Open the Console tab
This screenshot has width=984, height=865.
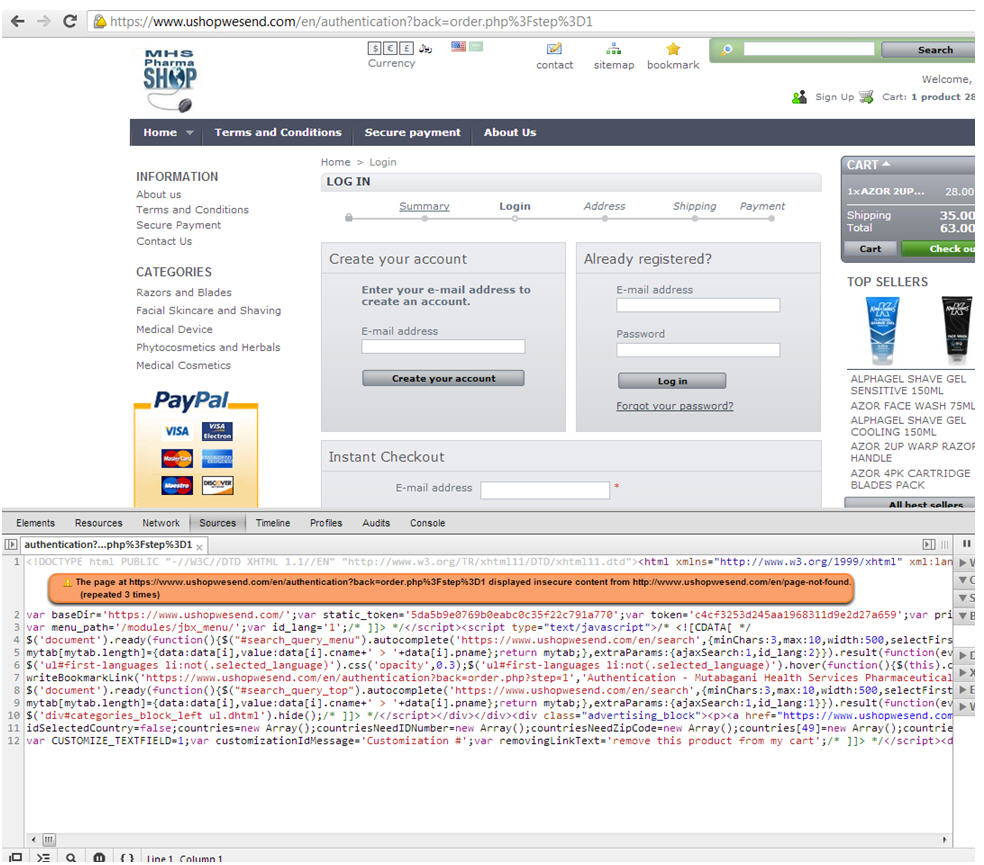point(427,524)
